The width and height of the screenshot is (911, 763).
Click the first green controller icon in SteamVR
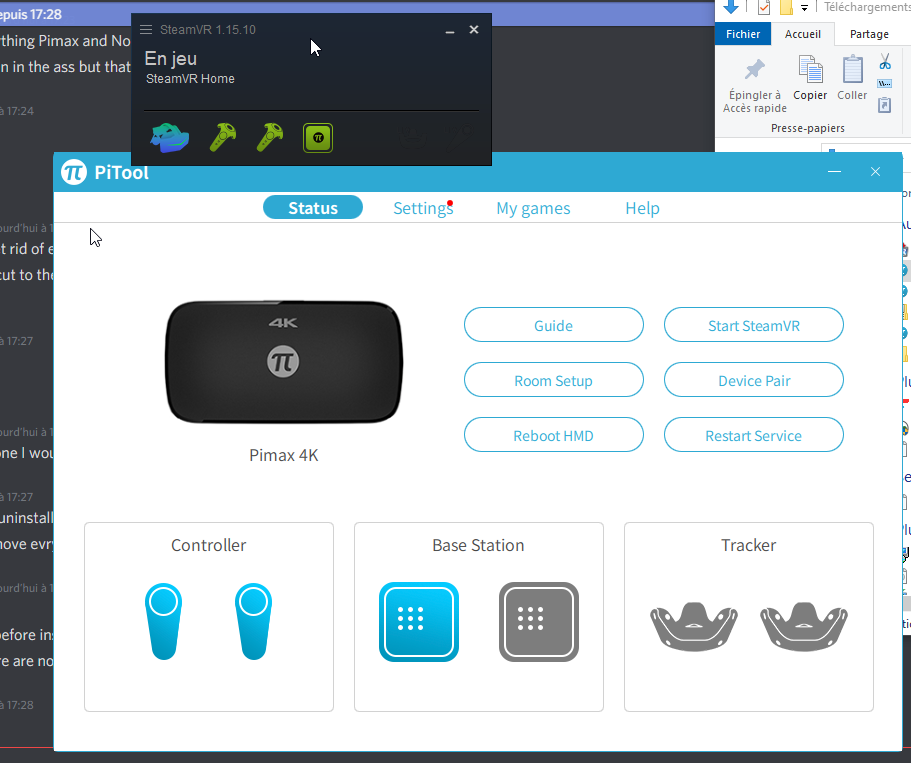click(x=223, y=138)
